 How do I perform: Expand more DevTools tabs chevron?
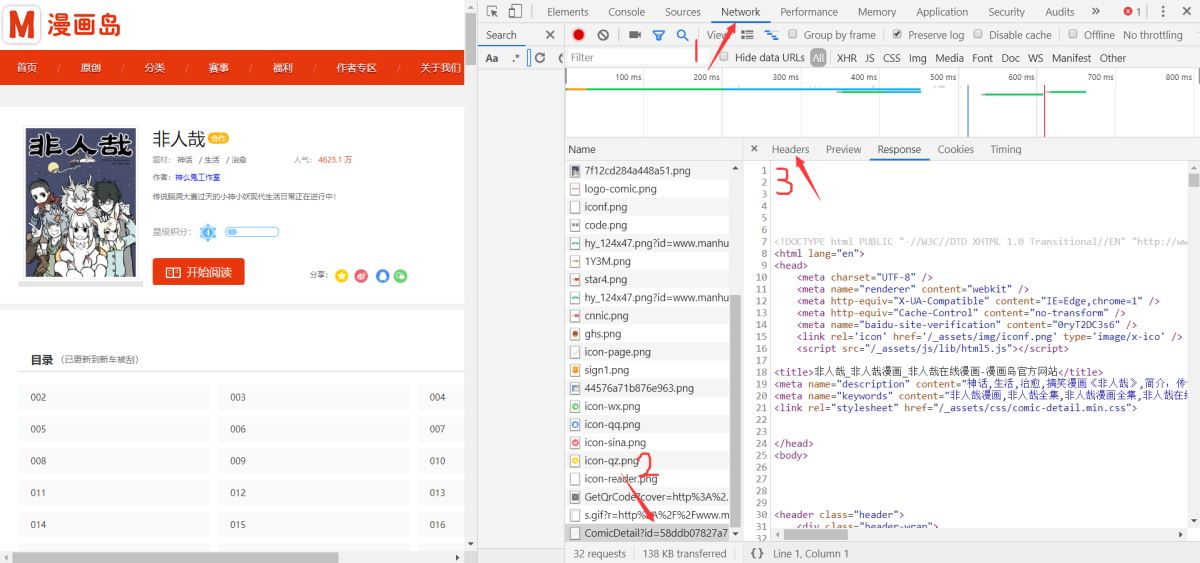(1096, 12)
